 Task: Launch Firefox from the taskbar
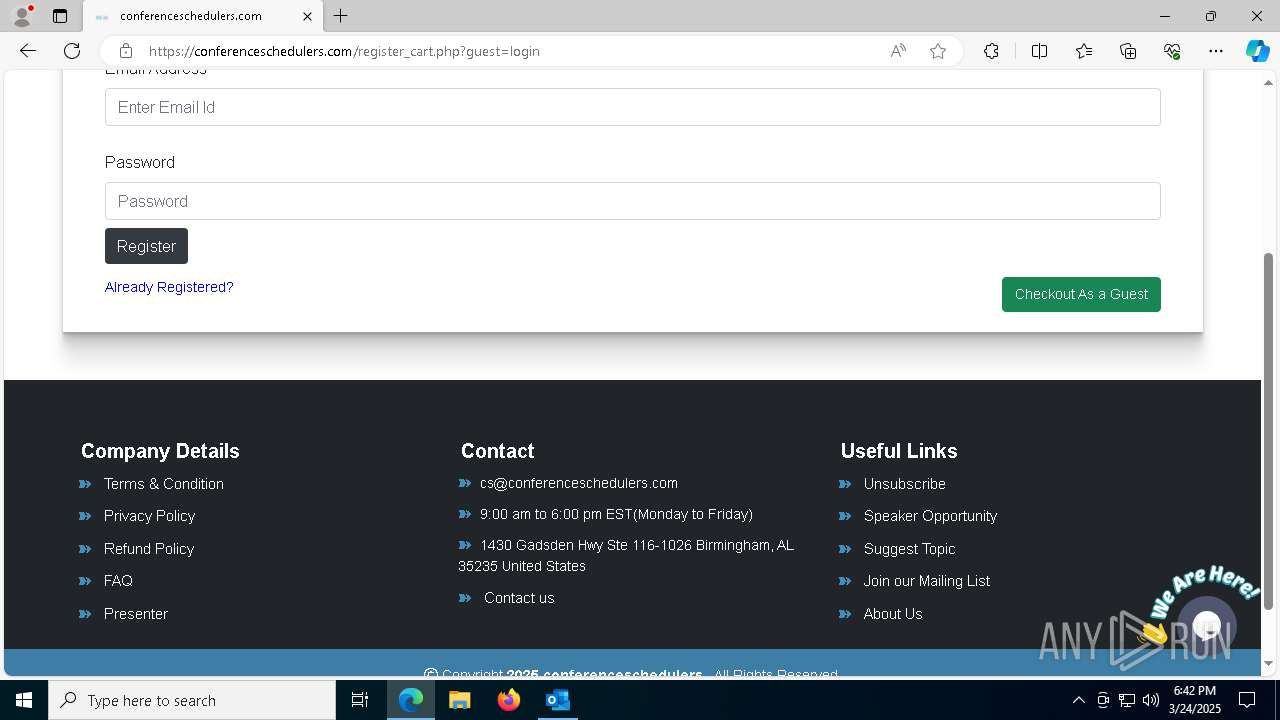pyautogui.click(x=509, y=700)
